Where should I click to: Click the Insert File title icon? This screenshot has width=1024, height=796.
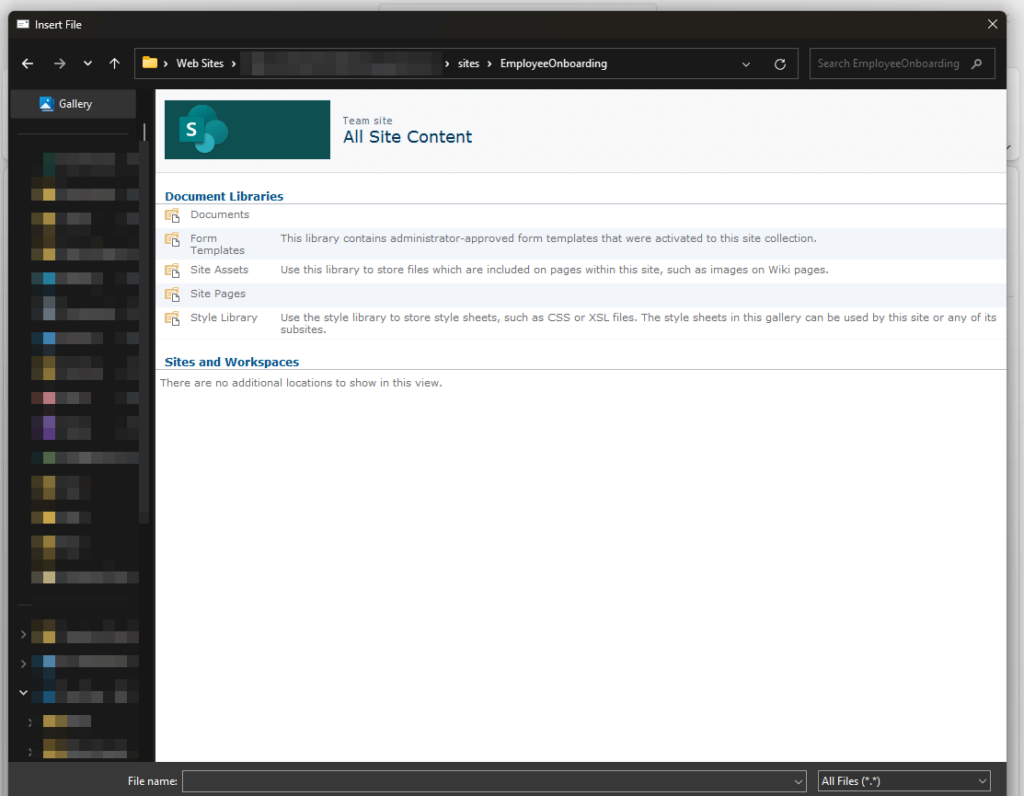23,24
